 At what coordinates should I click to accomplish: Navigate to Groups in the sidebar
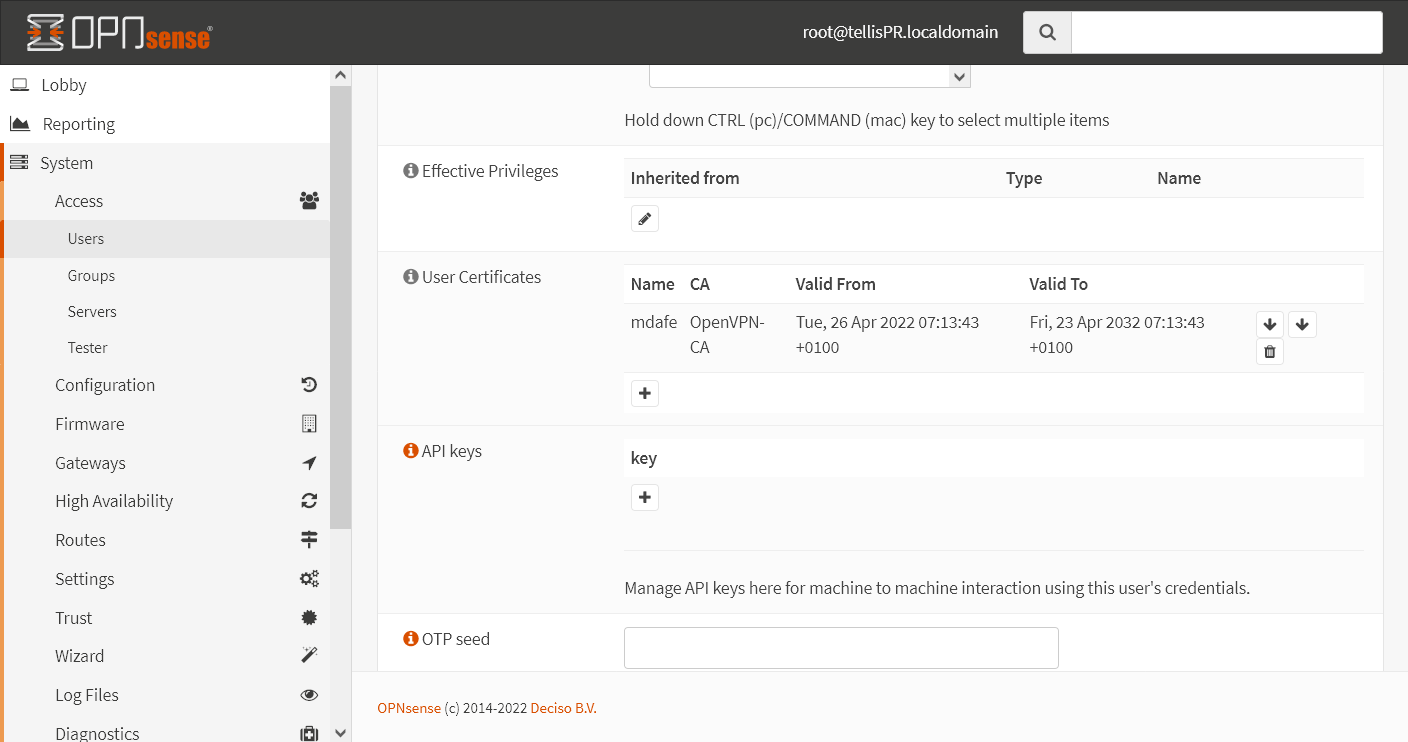pos(91,275)
